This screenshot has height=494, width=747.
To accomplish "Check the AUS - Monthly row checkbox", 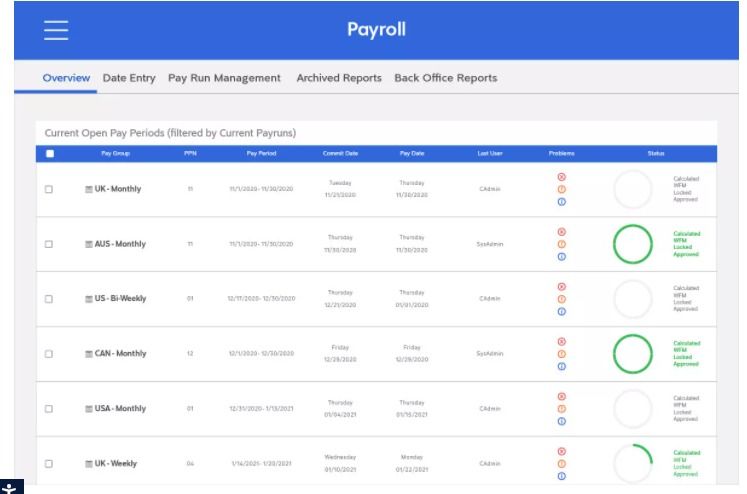I will tap(49, 244).
